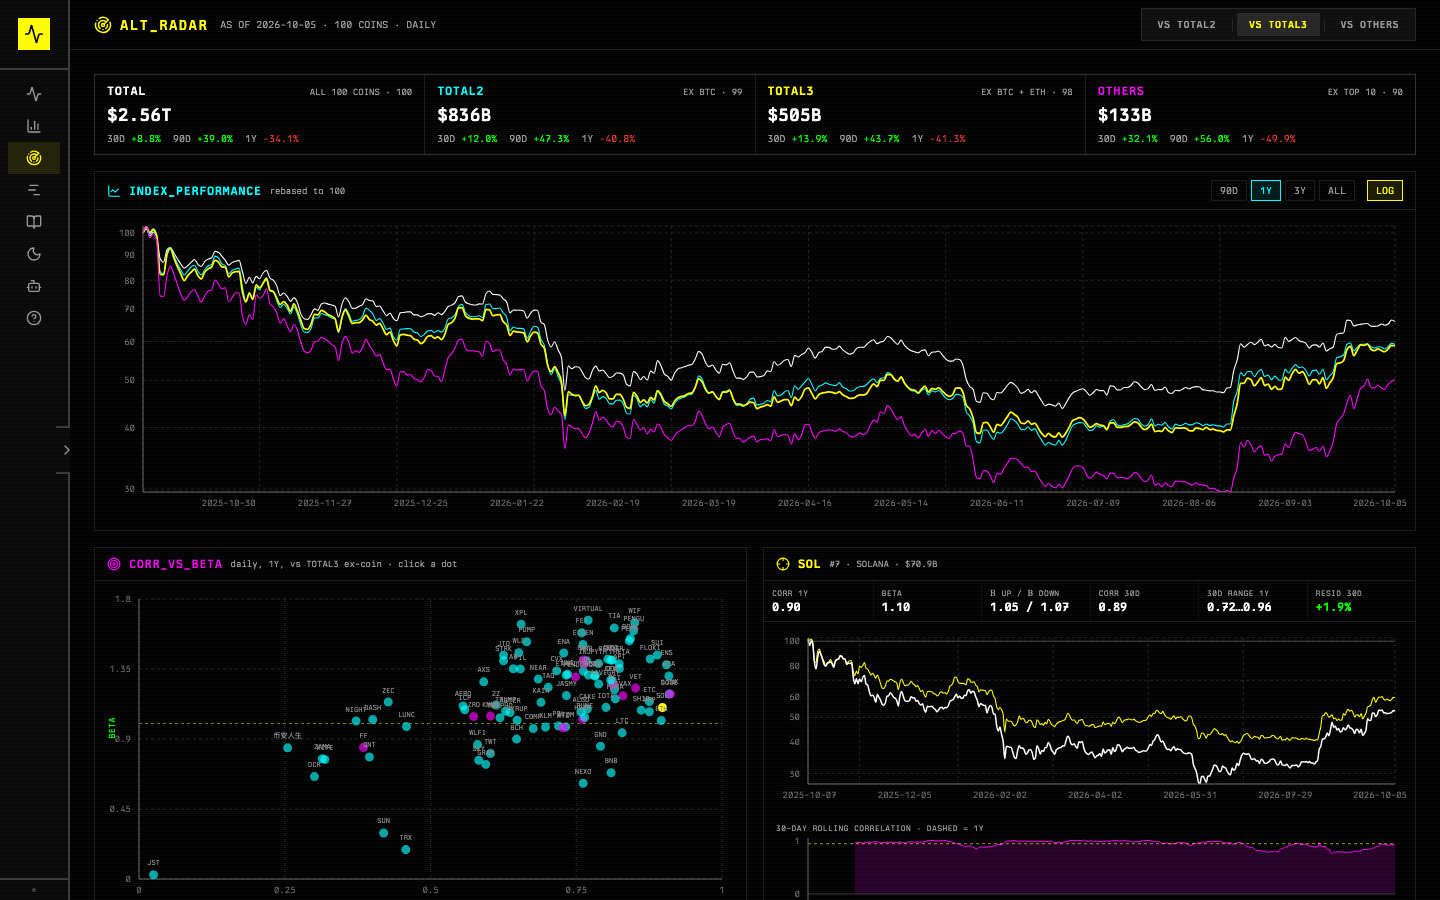Toggle dark mode with the moon icon
Image resolution: width=1440 pixels, height=900 pixels.
pos(34,254)
